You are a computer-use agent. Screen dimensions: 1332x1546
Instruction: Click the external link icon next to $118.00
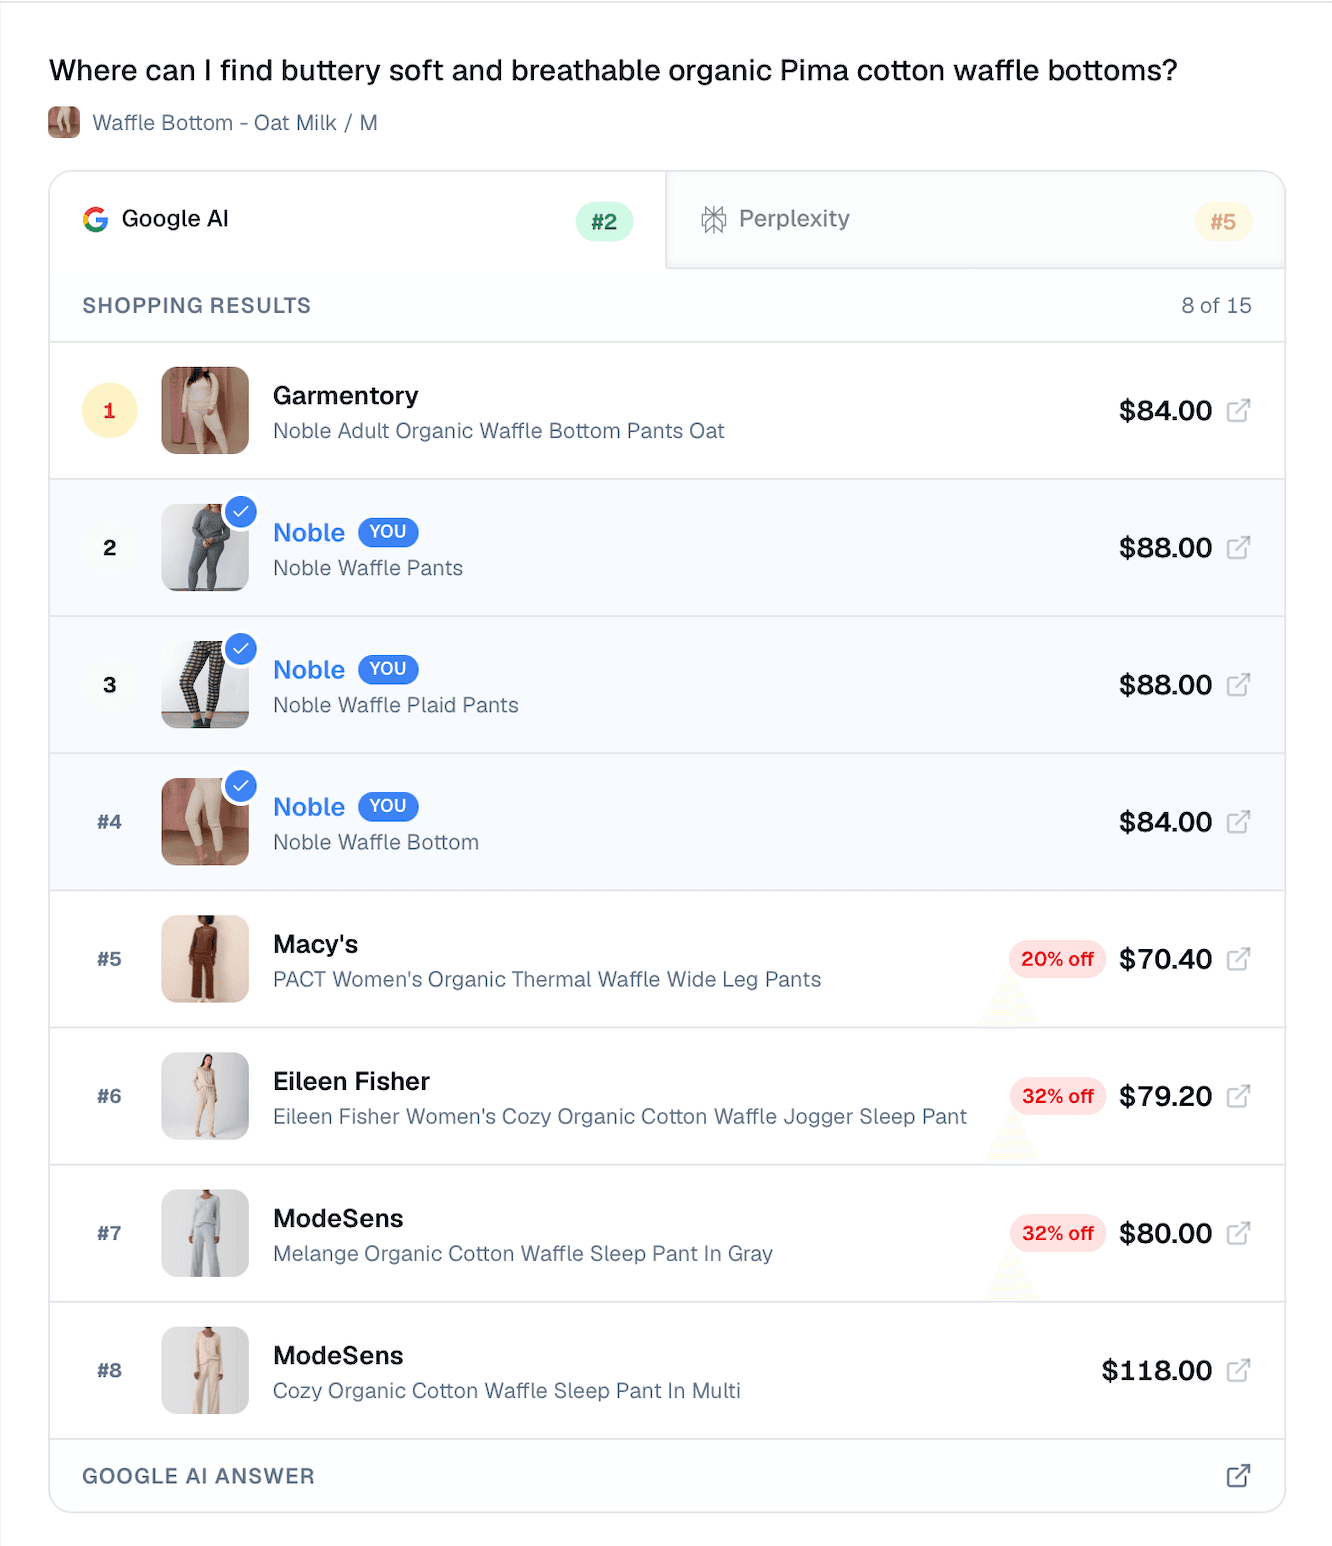tap(1240, 1370)
